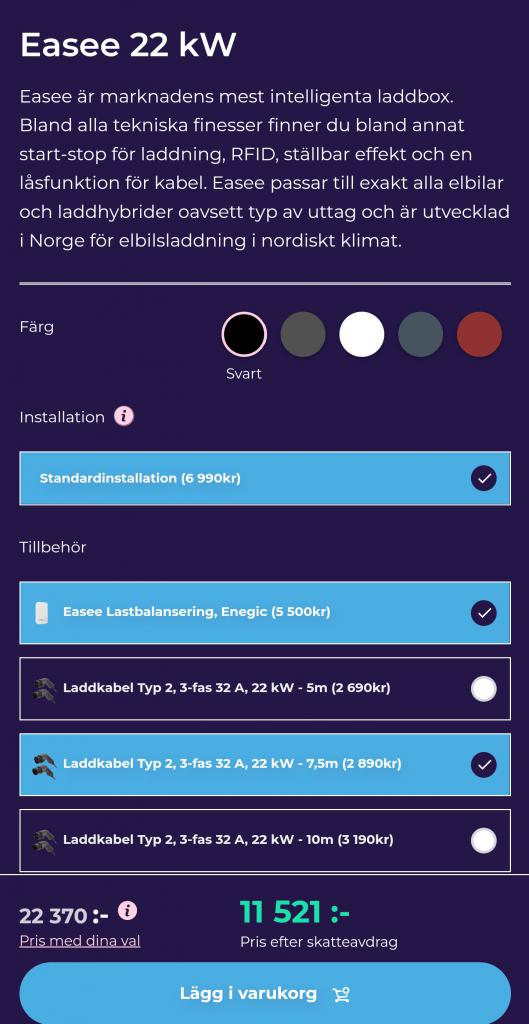
Task: Choose the white color swatch
Action: point(362,334)
